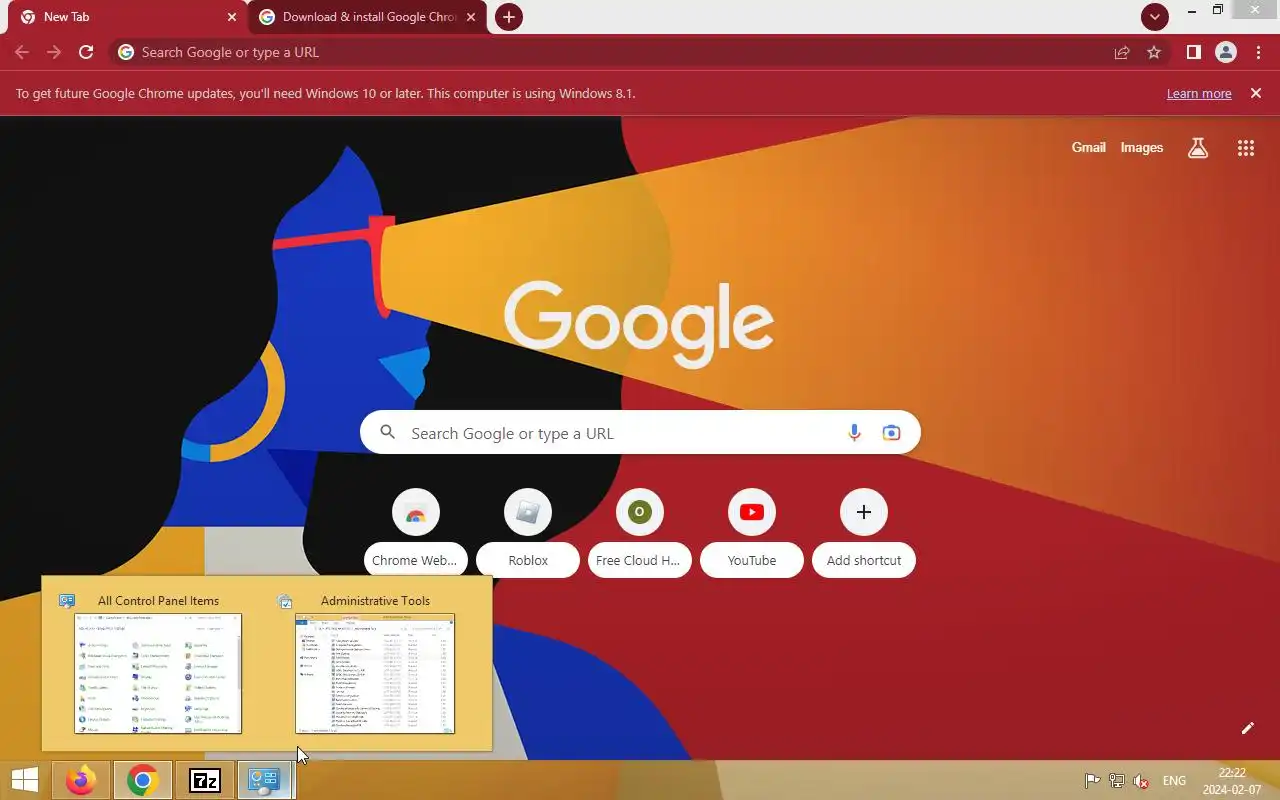The image size is (1280, 800).
Task: Select All Control Panel Items window preview
Action: (158, 664)
